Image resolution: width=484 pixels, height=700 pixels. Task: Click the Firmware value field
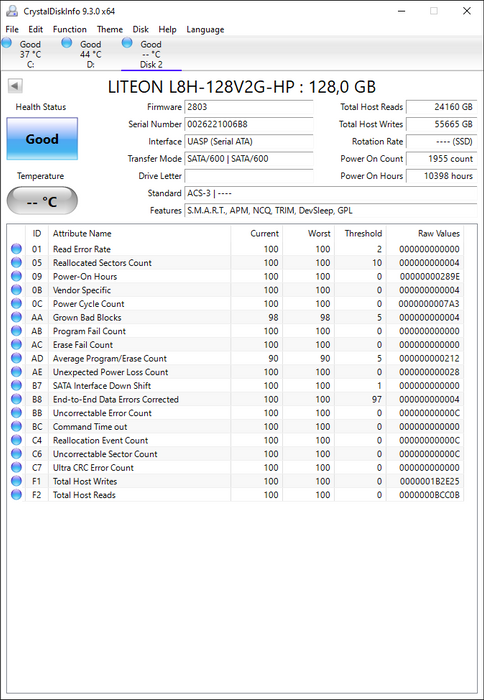pos(249,107)
